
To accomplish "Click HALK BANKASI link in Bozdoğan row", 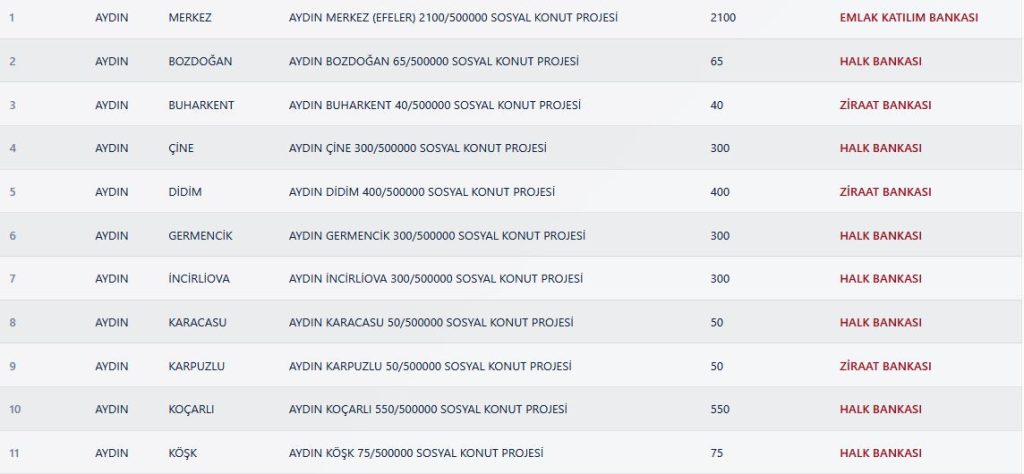I will point(880,61).
